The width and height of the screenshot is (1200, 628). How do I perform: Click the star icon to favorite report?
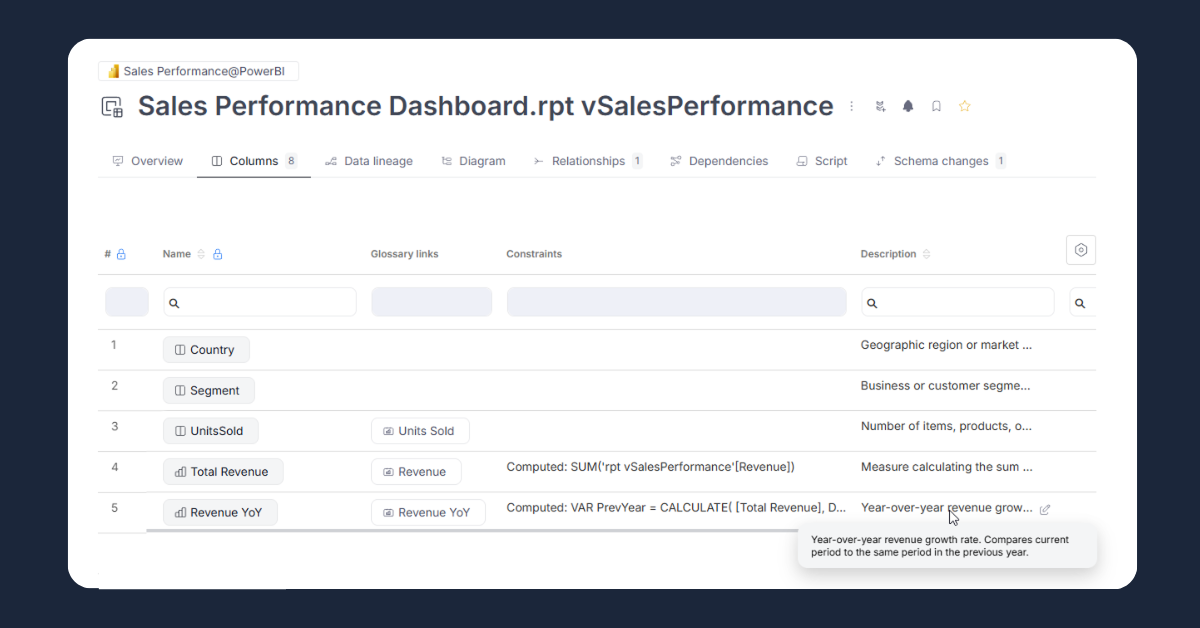pyautogui.click(x=965, y=106)
